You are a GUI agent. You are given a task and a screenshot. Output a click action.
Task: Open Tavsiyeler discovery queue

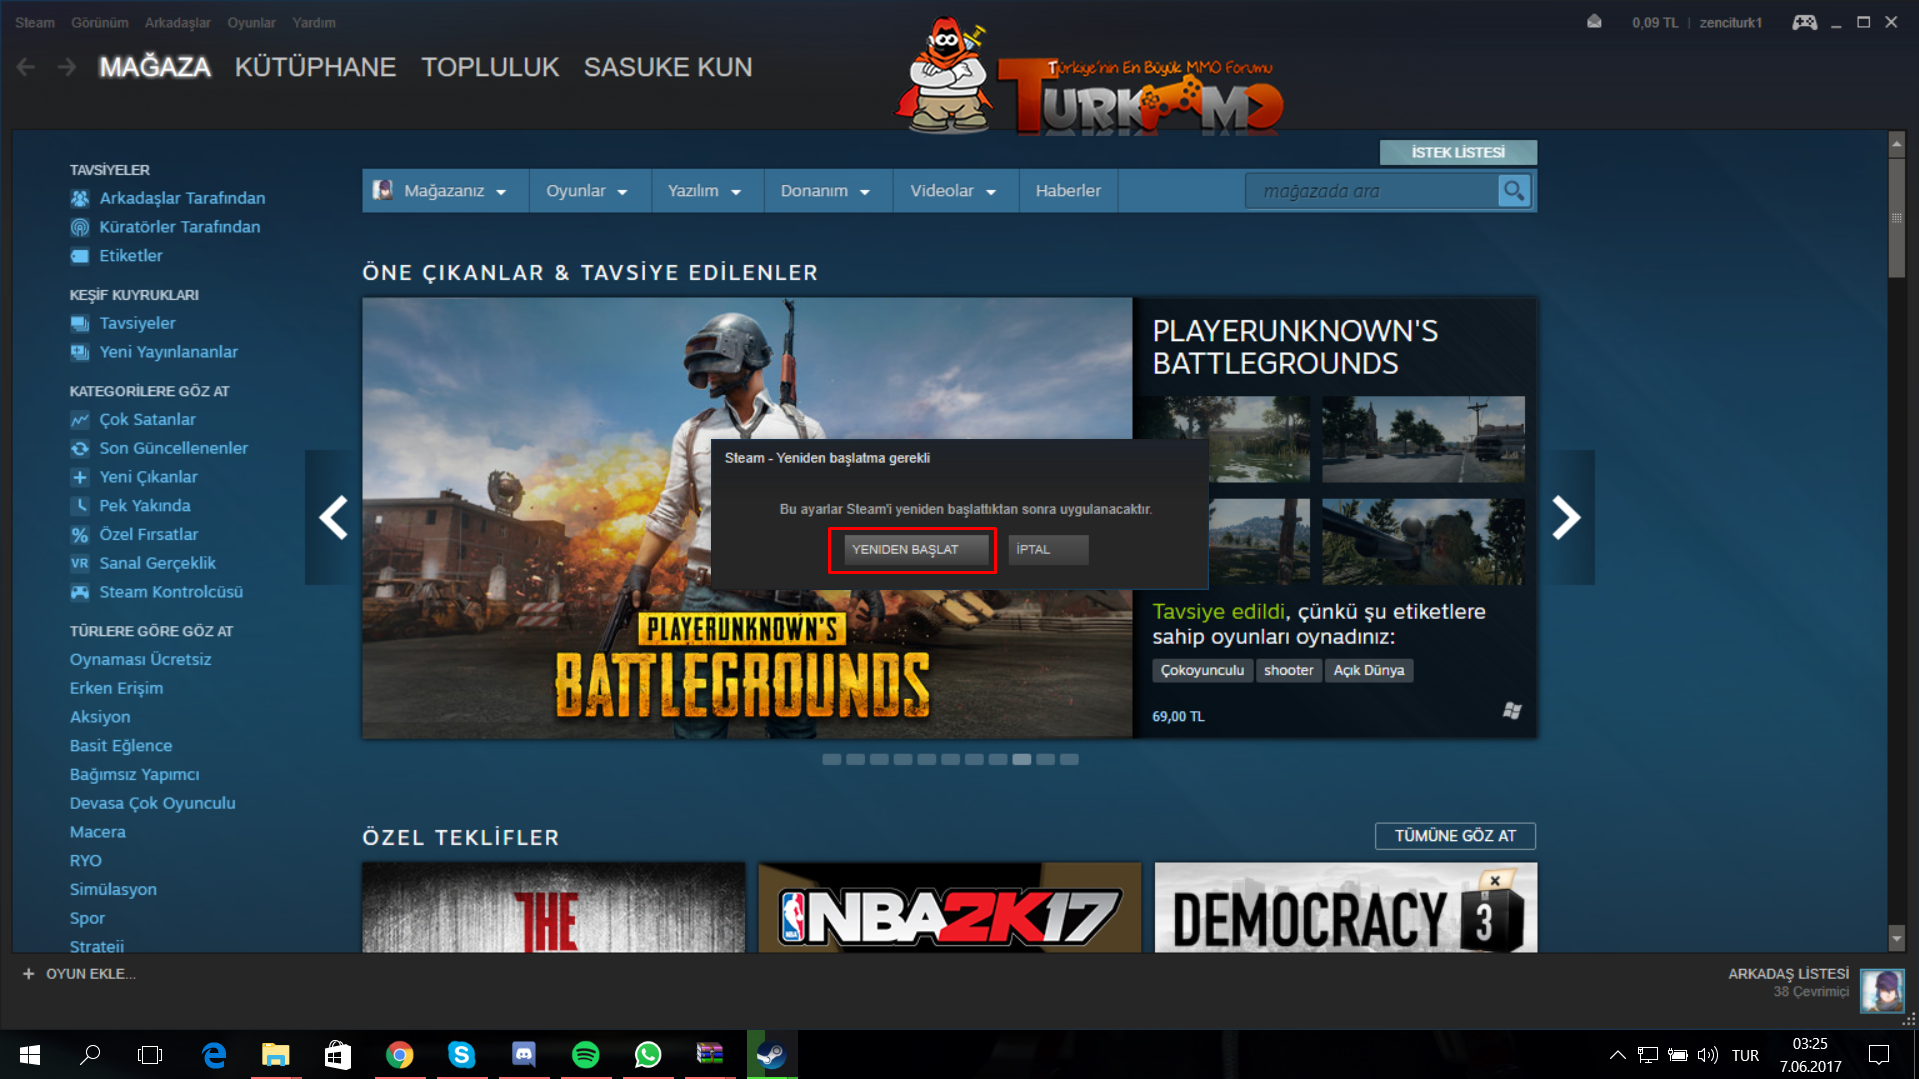click(x=137, y=323)
